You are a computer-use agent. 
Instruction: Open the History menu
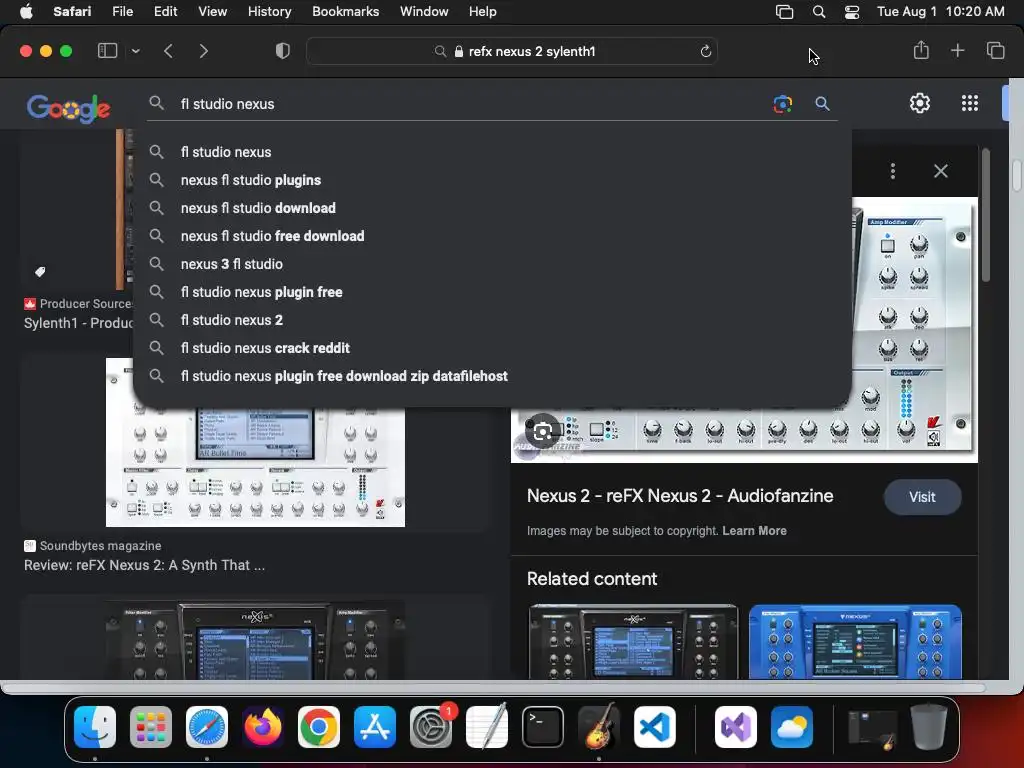[269, 11]
